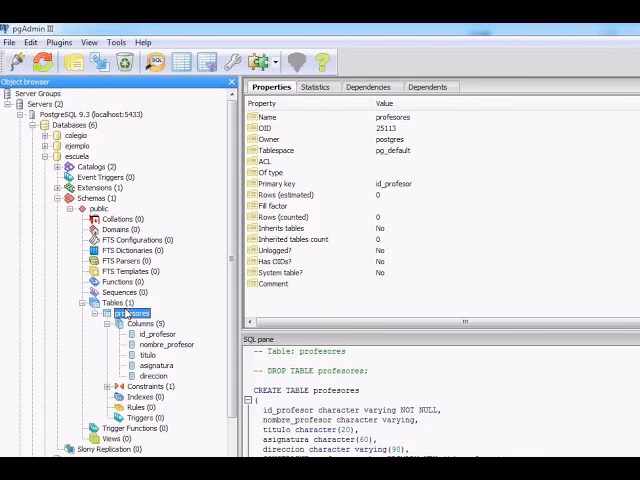This screenshot has width=640, height=480.
Task: Expand the colegio database
Action: point(45,136)
